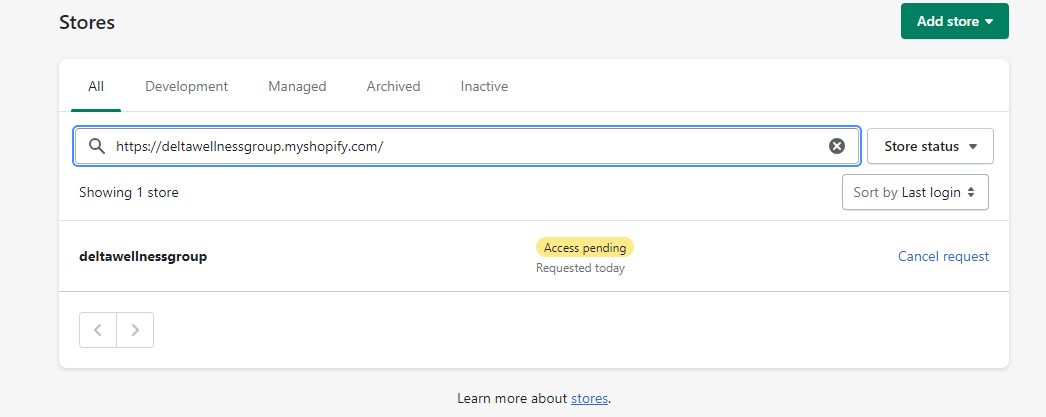Follow the 'stores' learn more link
Viewport: 1046px width, 417px height.
tap(589, 398)
